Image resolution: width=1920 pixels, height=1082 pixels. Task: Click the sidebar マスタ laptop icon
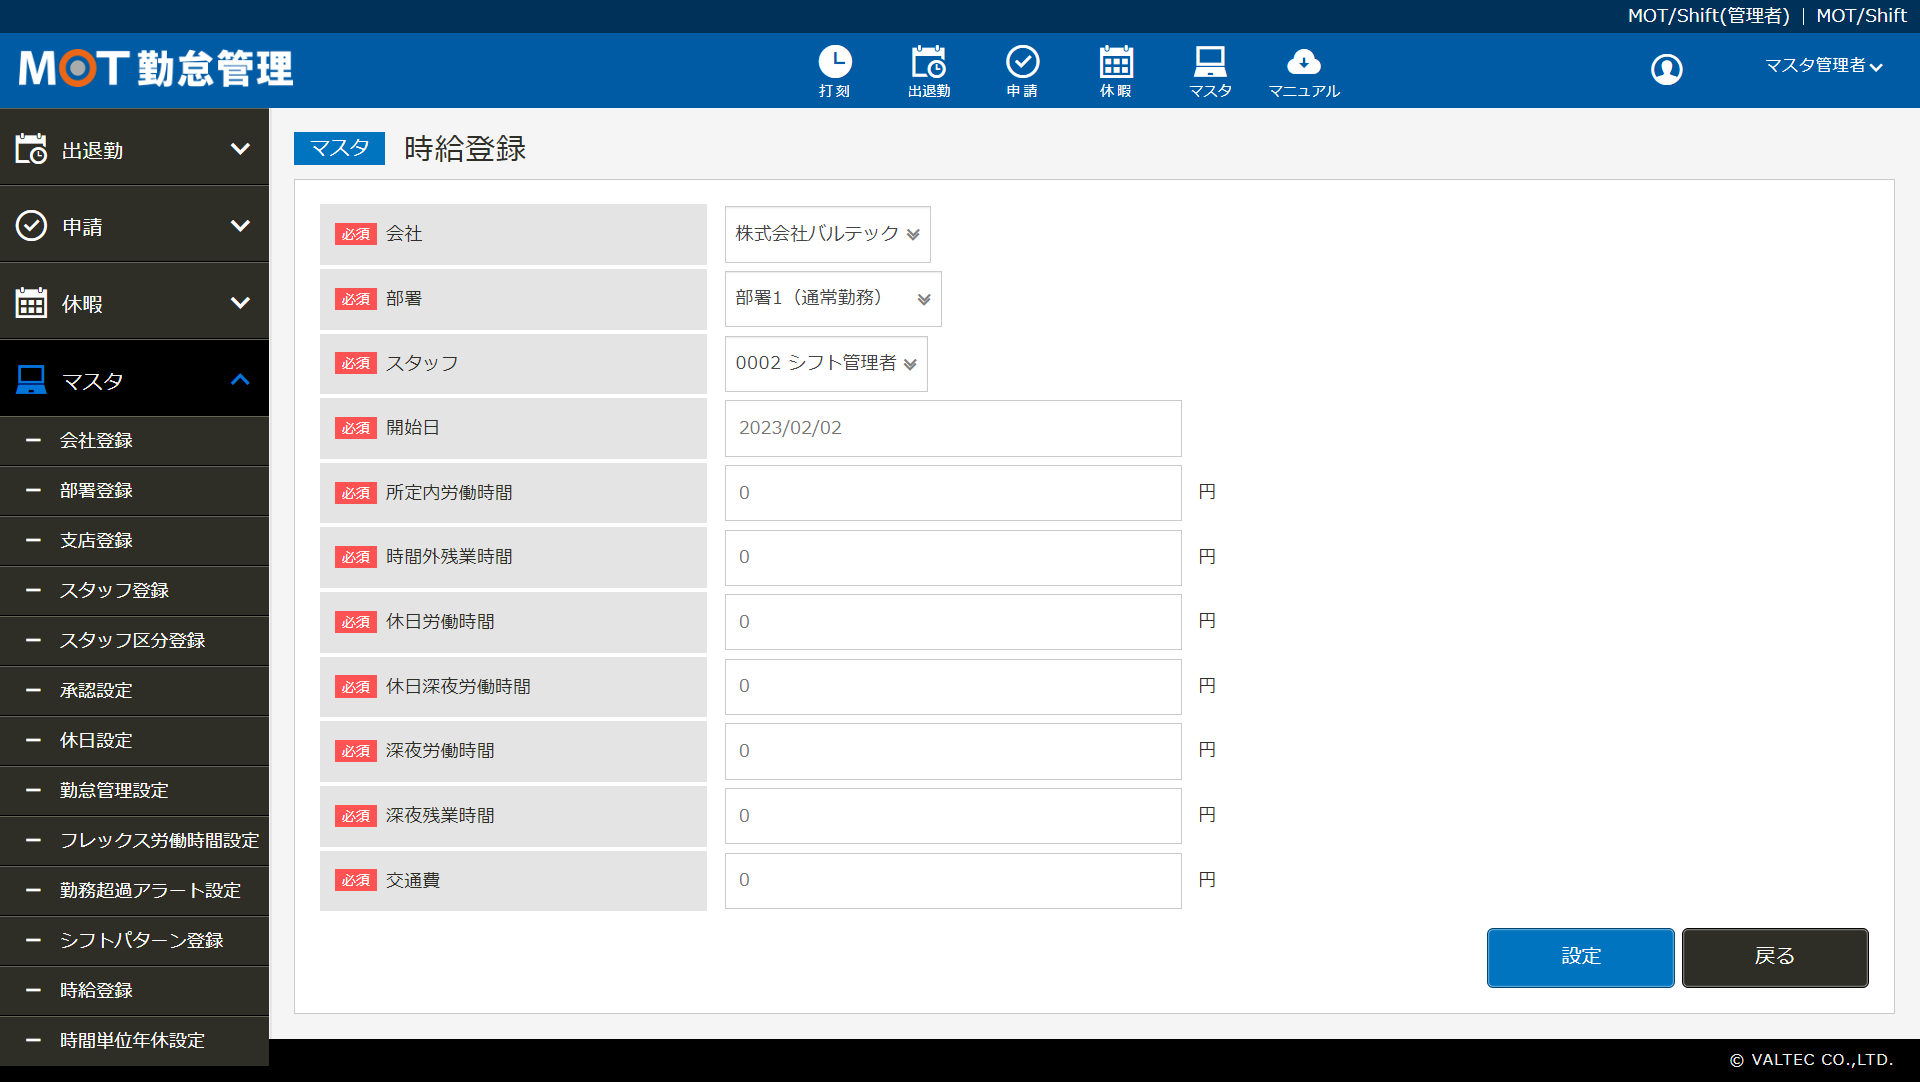click(31, 380)
